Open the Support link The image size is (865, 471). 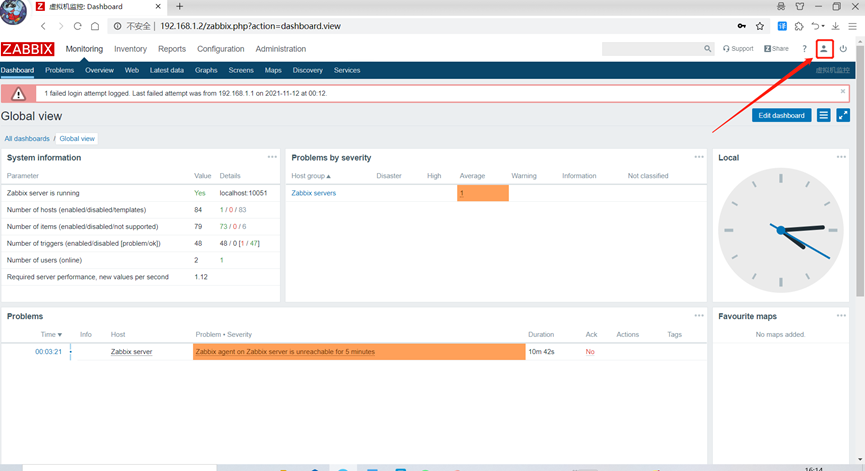click(x=738, y=49)
